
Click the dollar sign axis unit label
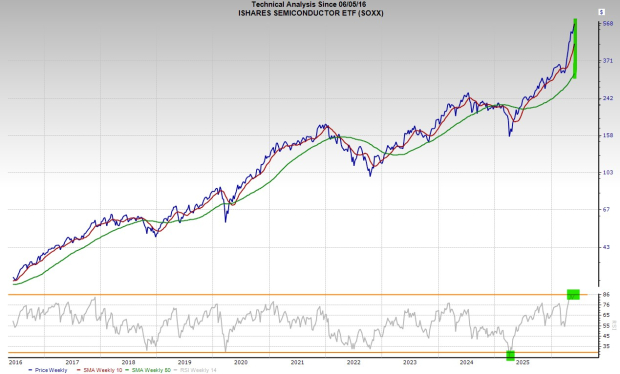(601, 12)
